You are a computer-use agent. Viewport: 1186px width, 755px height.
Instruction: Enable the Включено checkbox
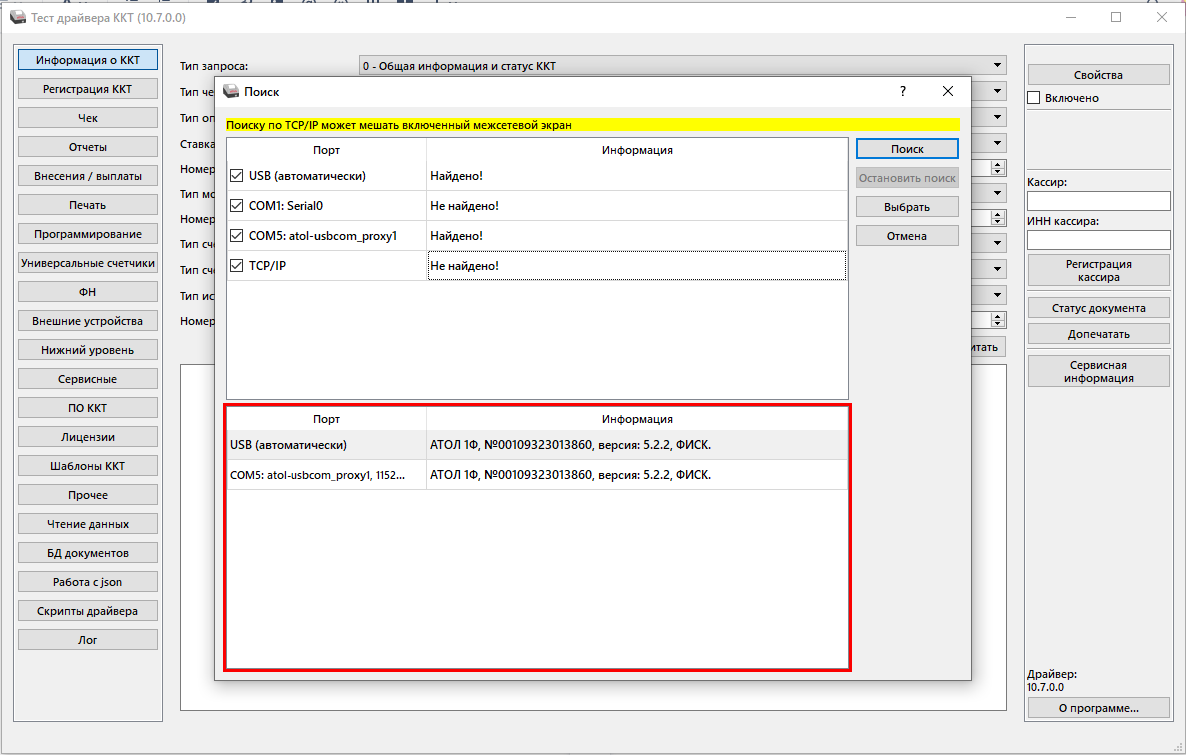point(1035,98)
